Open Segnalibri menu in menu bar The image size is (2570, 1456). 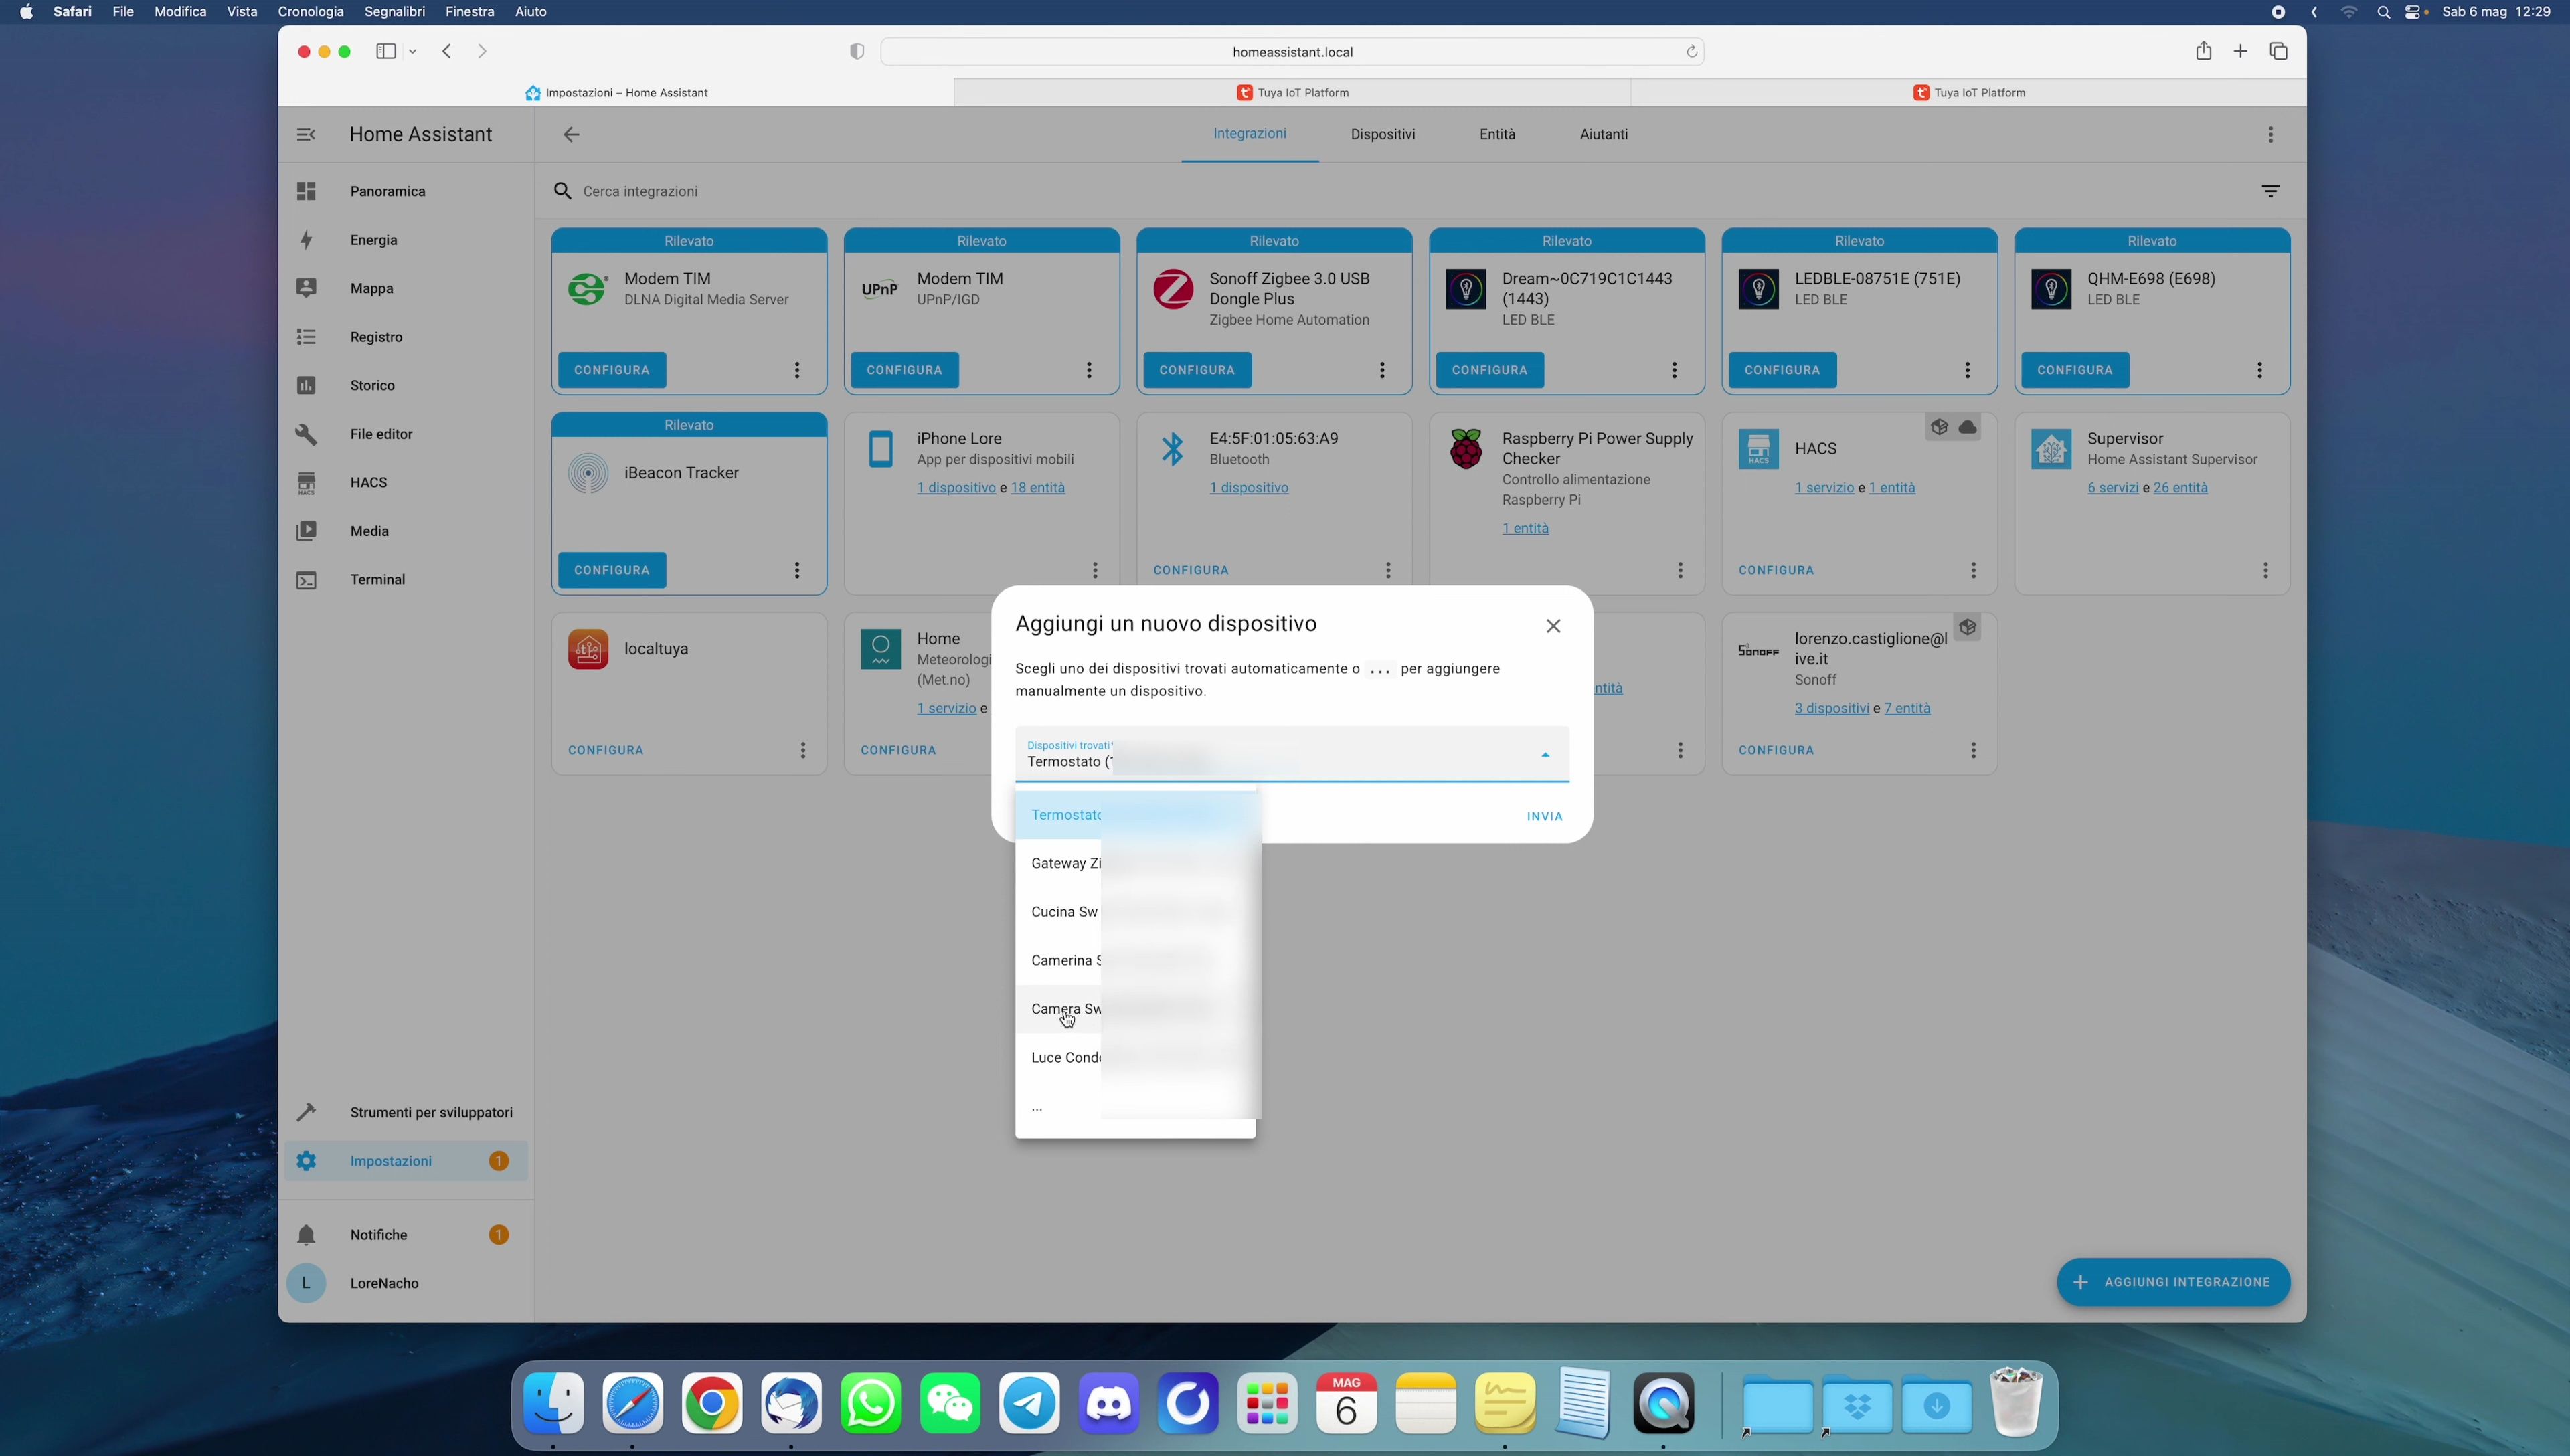coord(394,12)
